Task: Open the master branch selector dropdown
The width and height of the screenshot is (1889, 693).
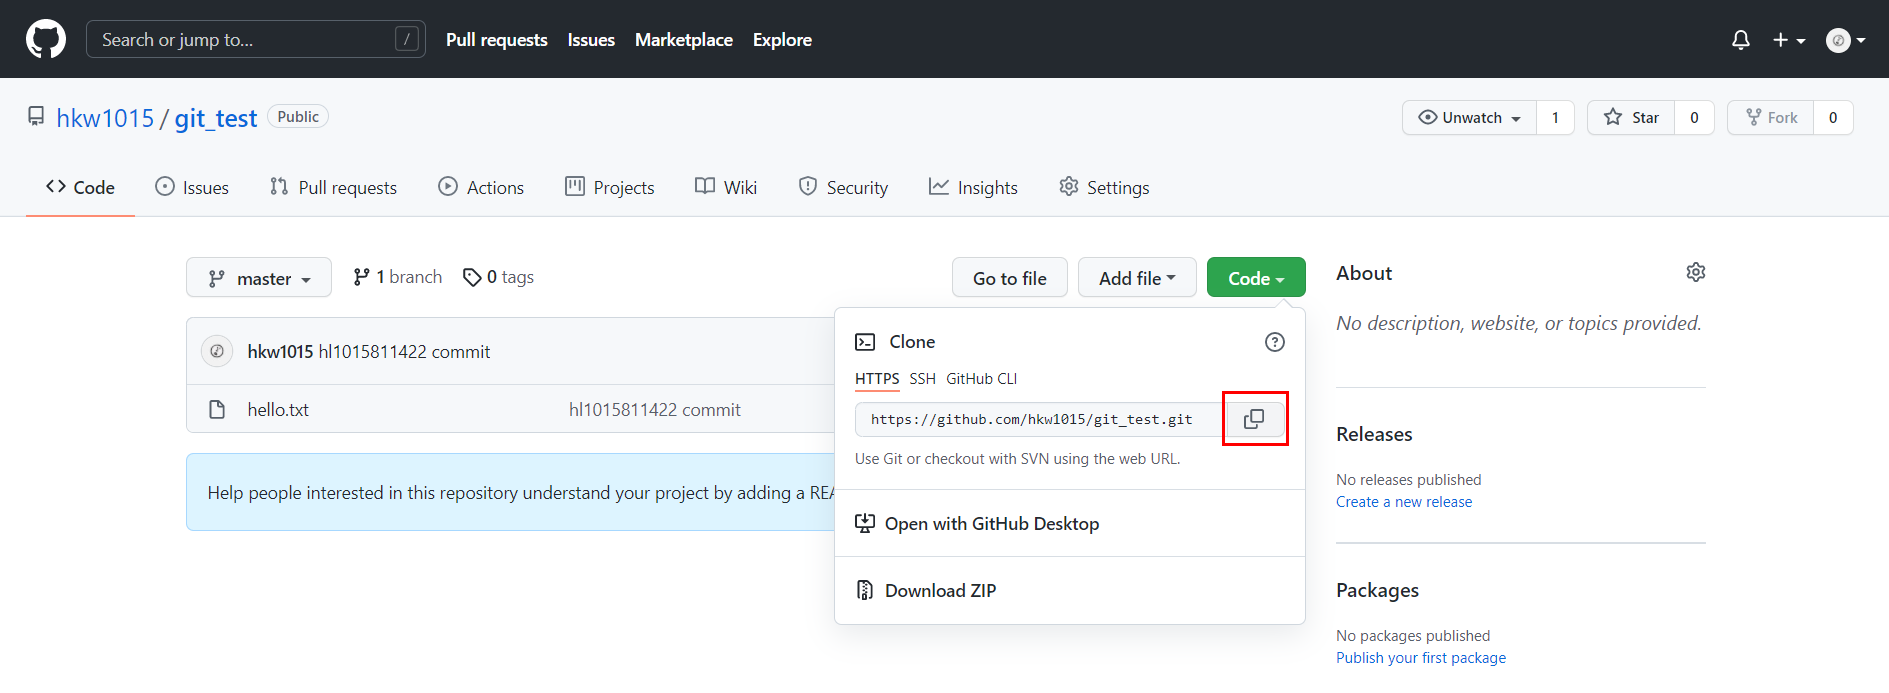Action: 259,279
